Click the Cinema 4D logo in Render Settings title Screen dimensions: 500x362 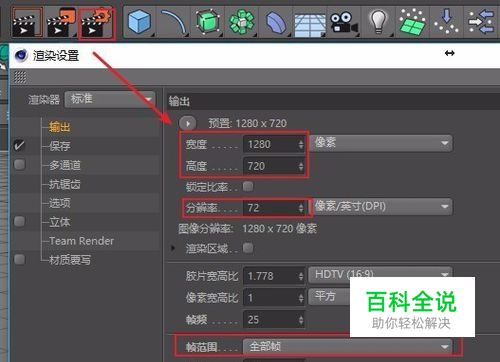(x=21, y=55)
